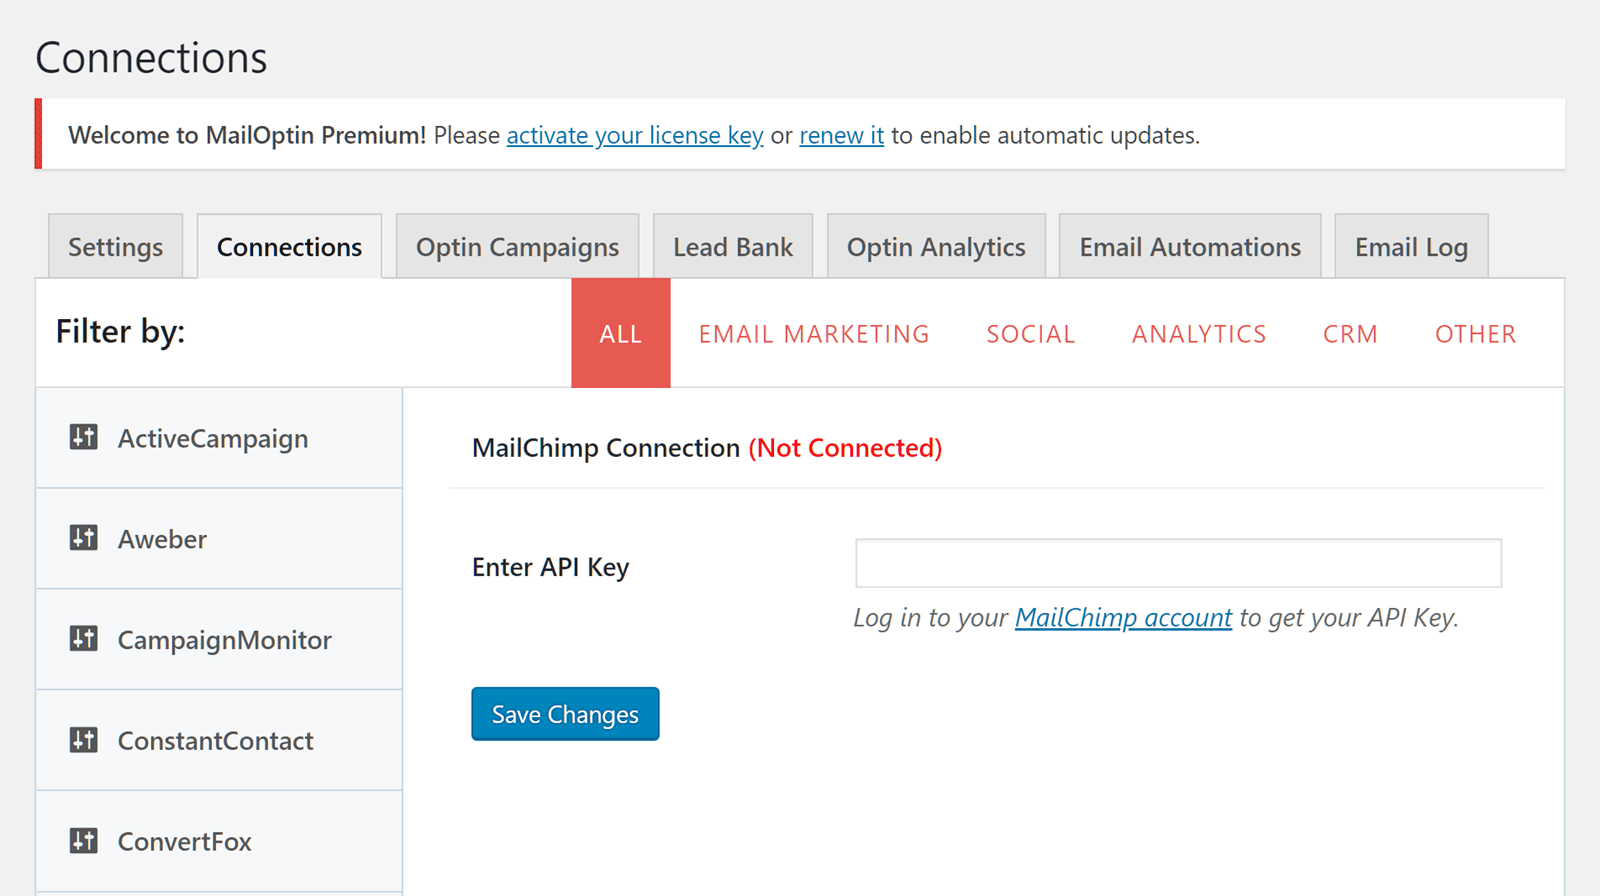1600x896 pixels.
Task: Filter the list by CRM
Action: (x=1350, y=334)
